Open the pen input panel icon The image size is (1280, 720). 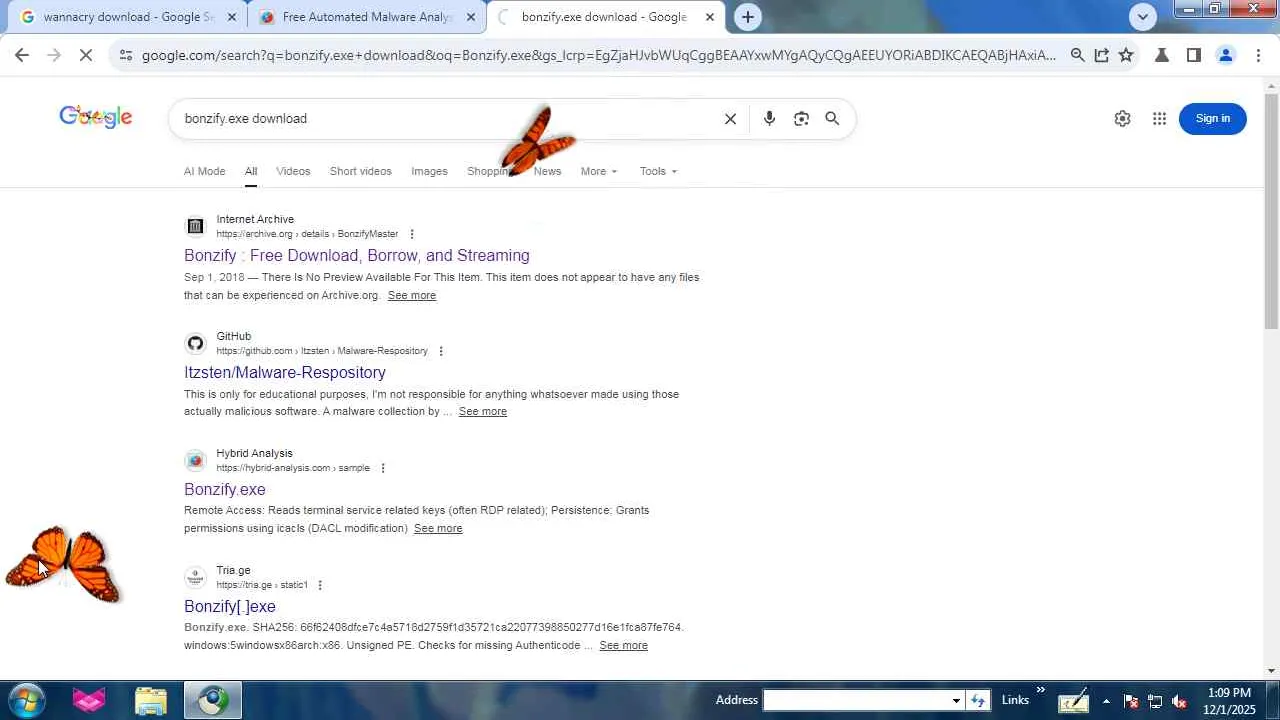pos(1073,700)
